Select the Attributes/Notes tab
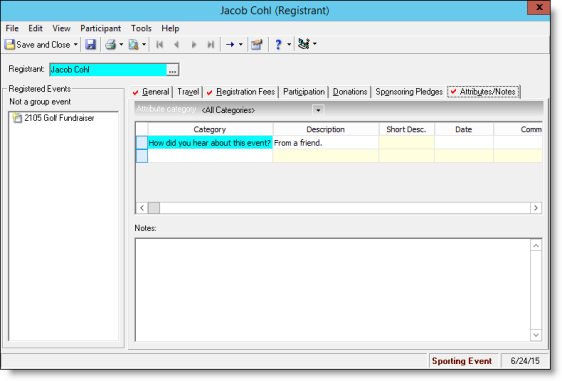 (484, 92)
